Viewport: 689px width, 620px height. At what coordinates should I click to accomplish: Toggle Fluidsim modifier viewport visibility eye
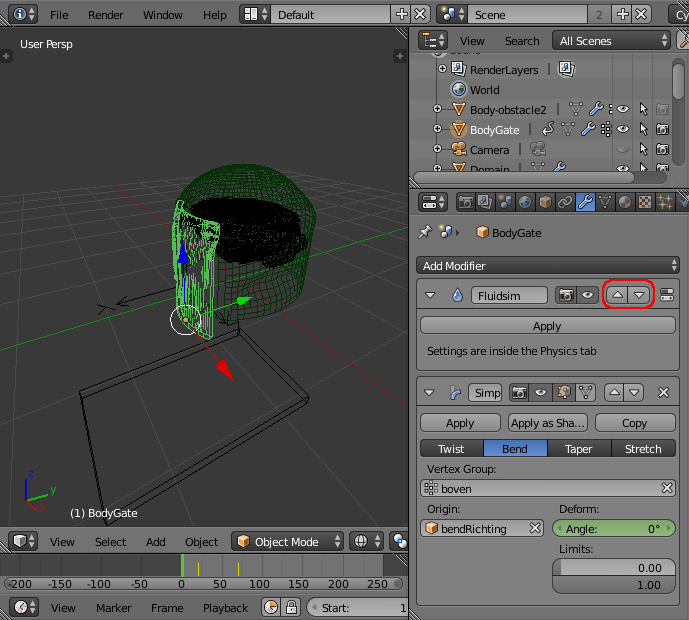coord(587,295)
